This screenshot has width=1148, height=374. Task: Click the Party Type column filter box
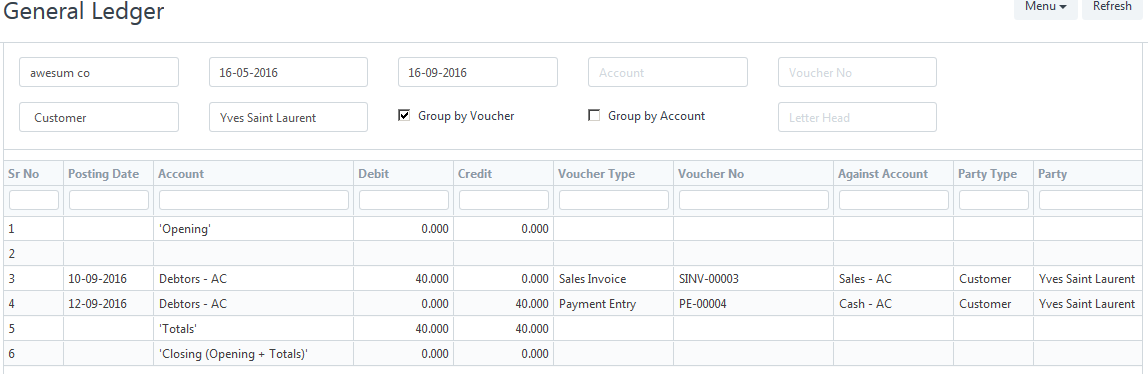(x=994, y=200)
